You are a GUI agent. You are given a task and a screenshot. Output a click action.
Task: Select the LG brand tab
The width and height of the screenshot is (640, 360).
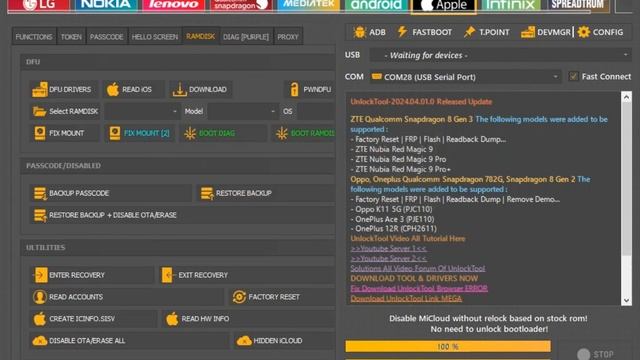pyautogui.click(x=39, y=5)
